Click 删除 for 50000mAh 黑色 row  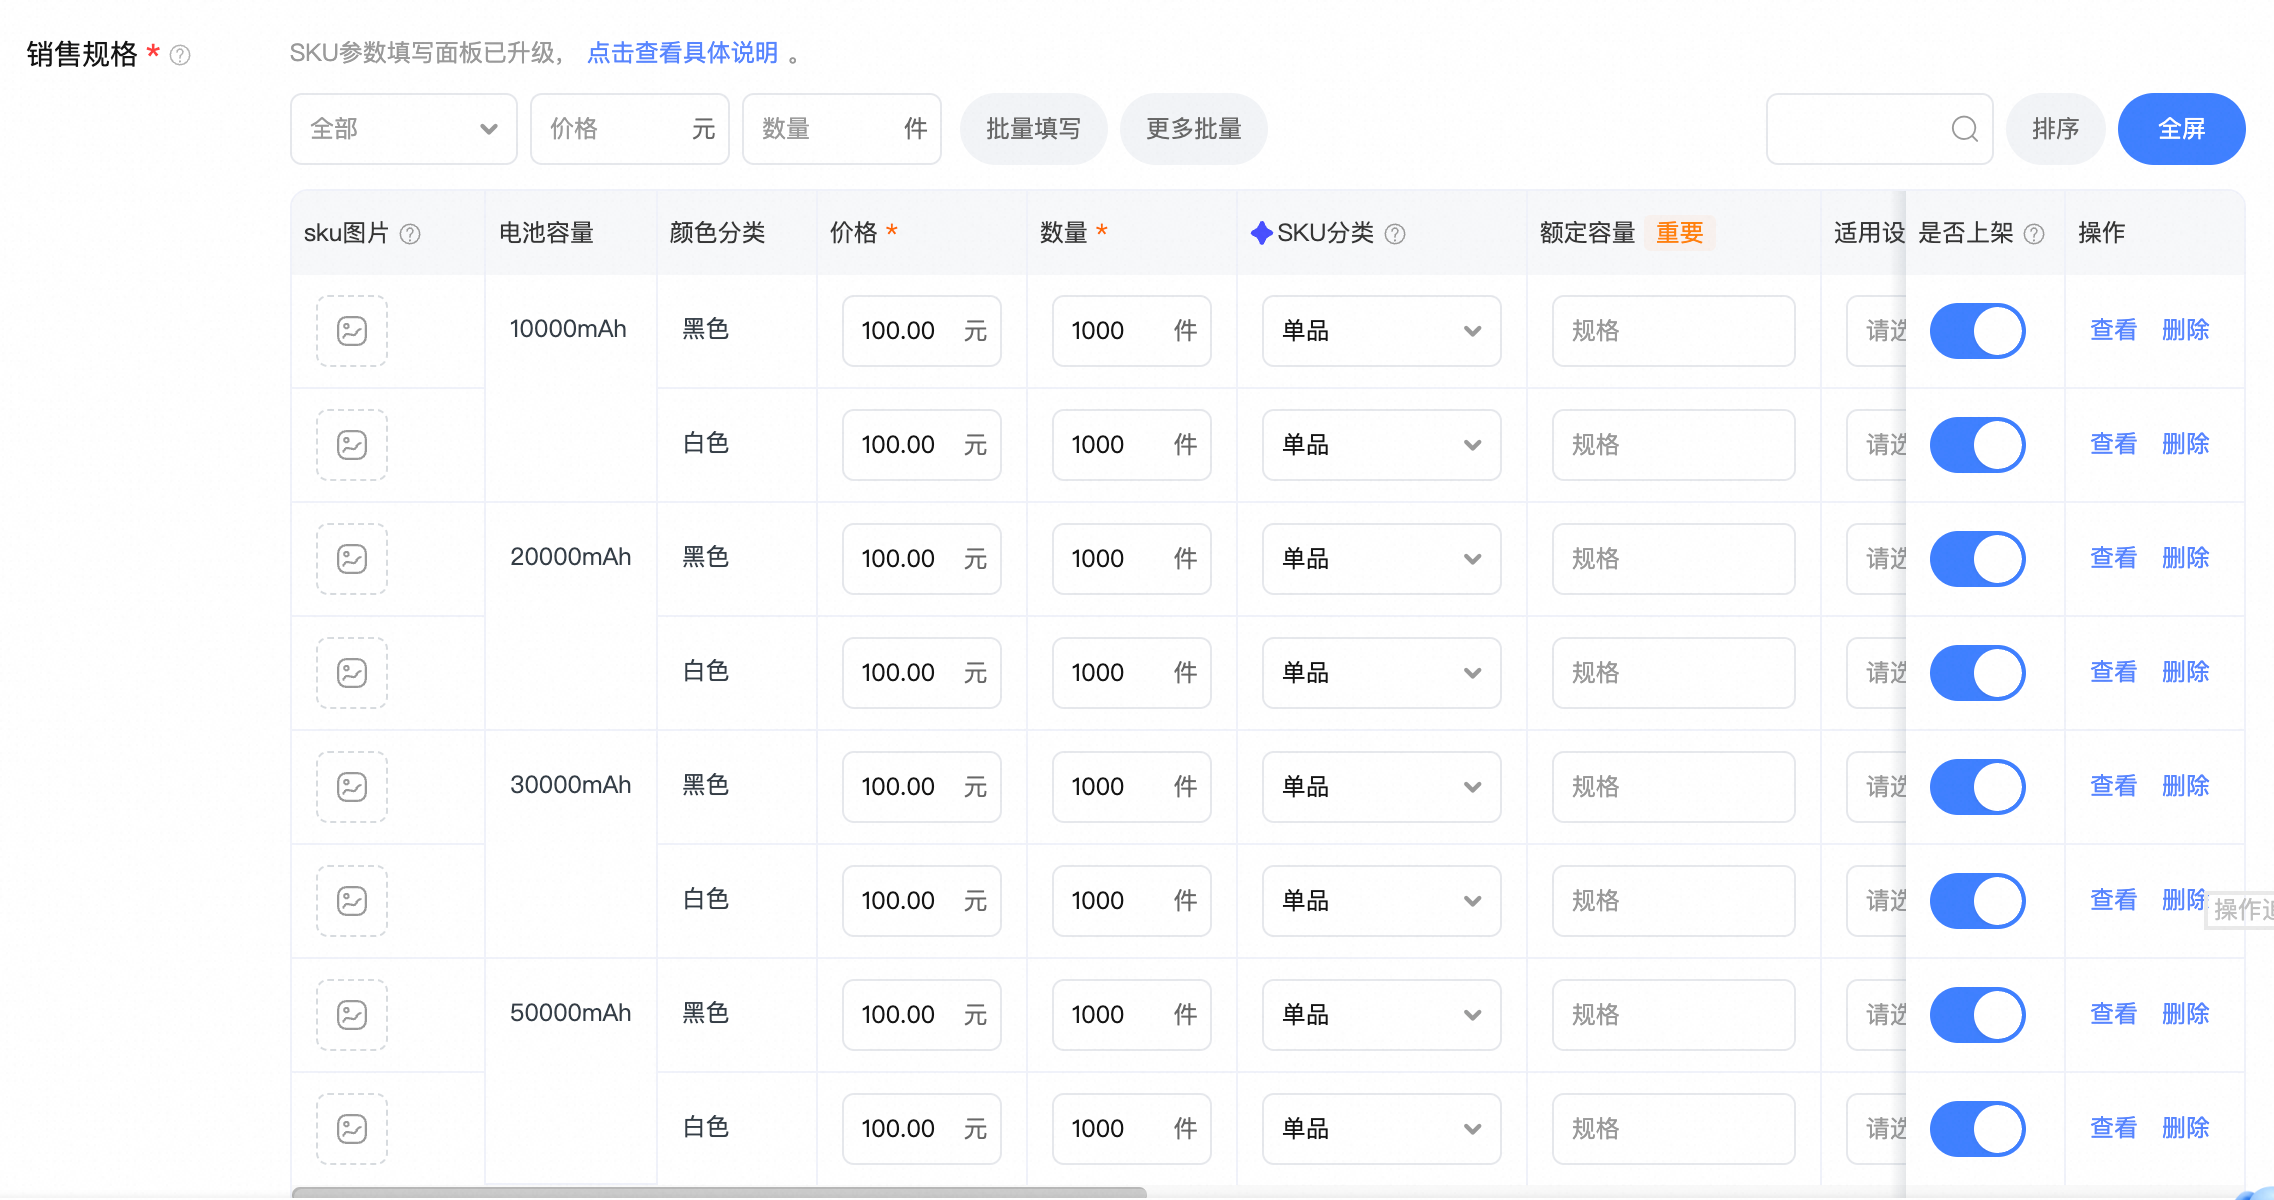point(2185,1014)
